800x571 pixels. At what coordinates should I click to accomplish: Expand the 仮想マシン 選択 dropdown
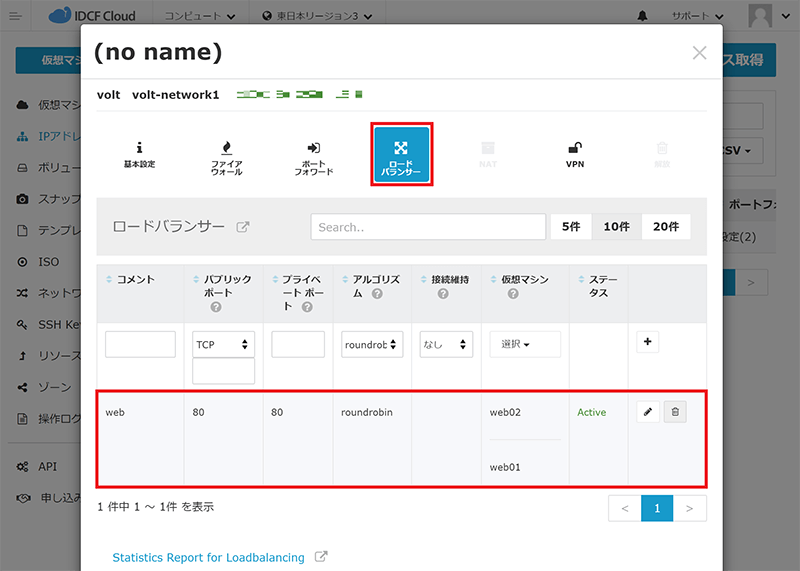(524, 344)
